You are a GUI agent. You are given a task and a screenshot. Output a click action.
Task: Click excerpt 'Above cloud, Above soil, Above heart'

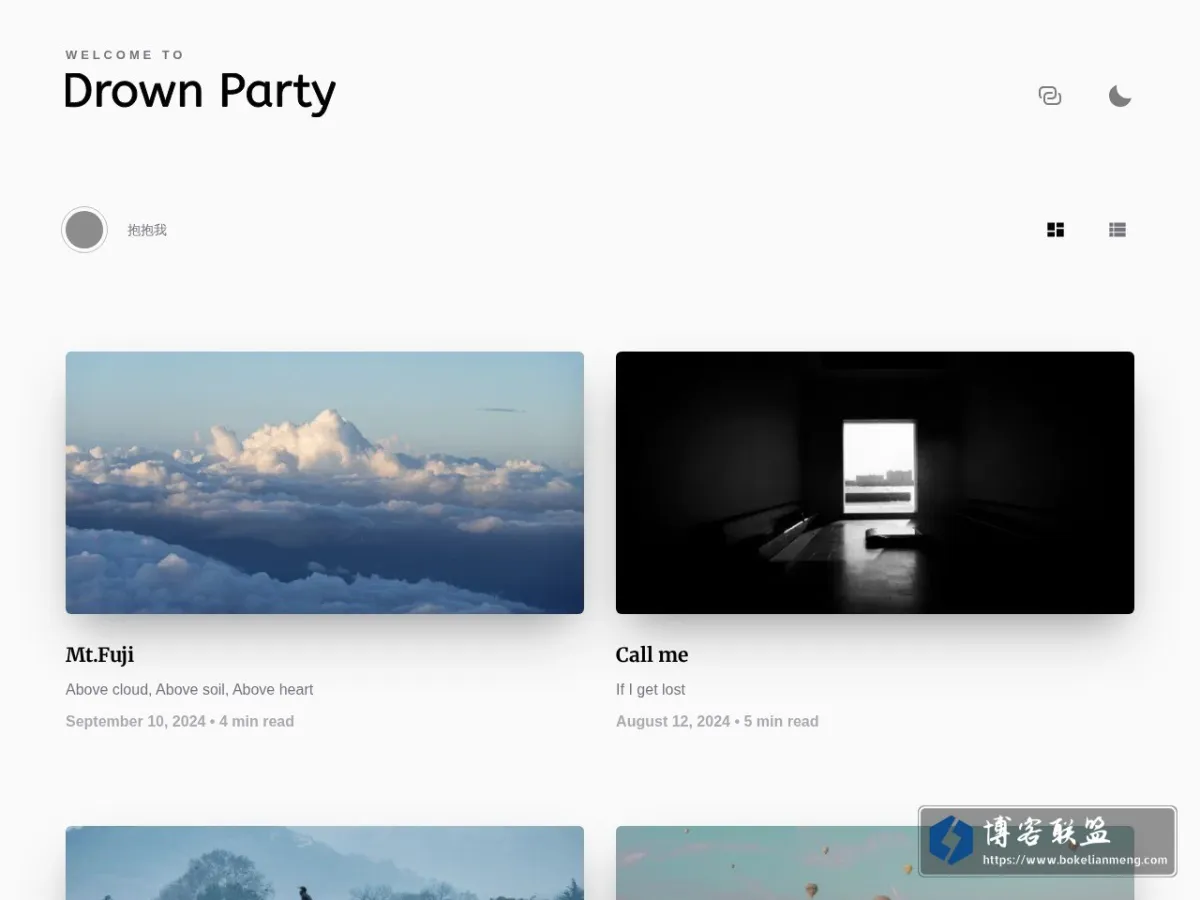pyautogui.click(x=190, y=689)
